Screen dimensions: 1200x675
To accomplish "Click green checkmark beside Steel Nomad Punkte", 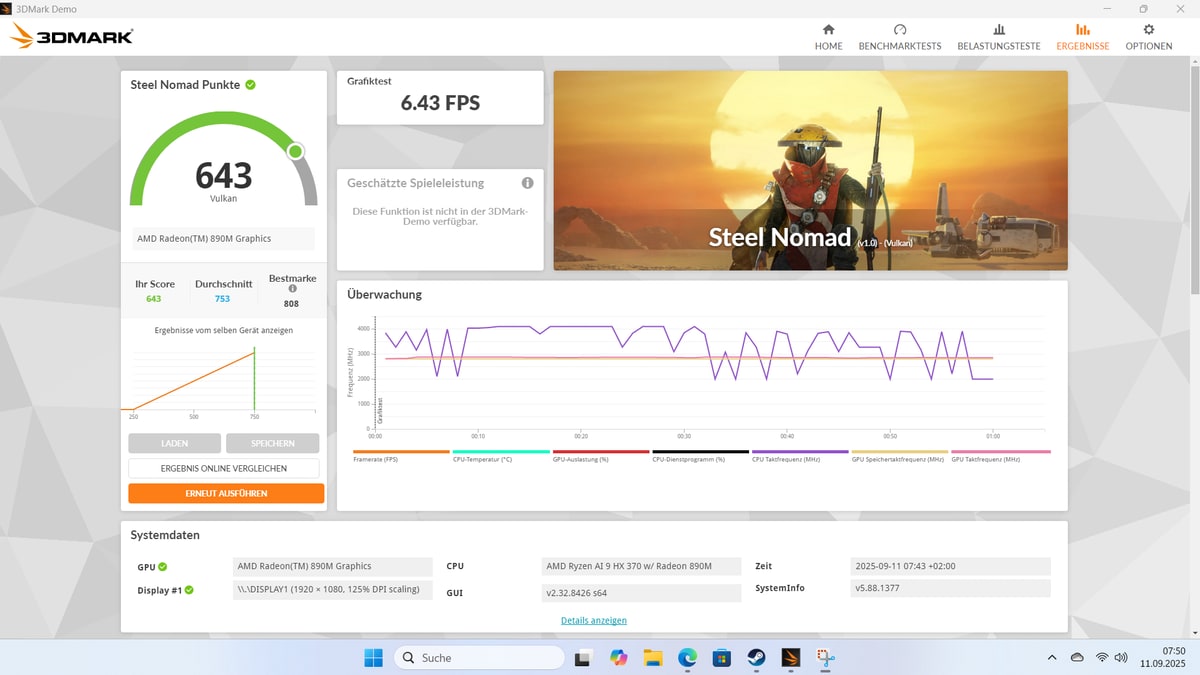I will click(x=250, y=85).
